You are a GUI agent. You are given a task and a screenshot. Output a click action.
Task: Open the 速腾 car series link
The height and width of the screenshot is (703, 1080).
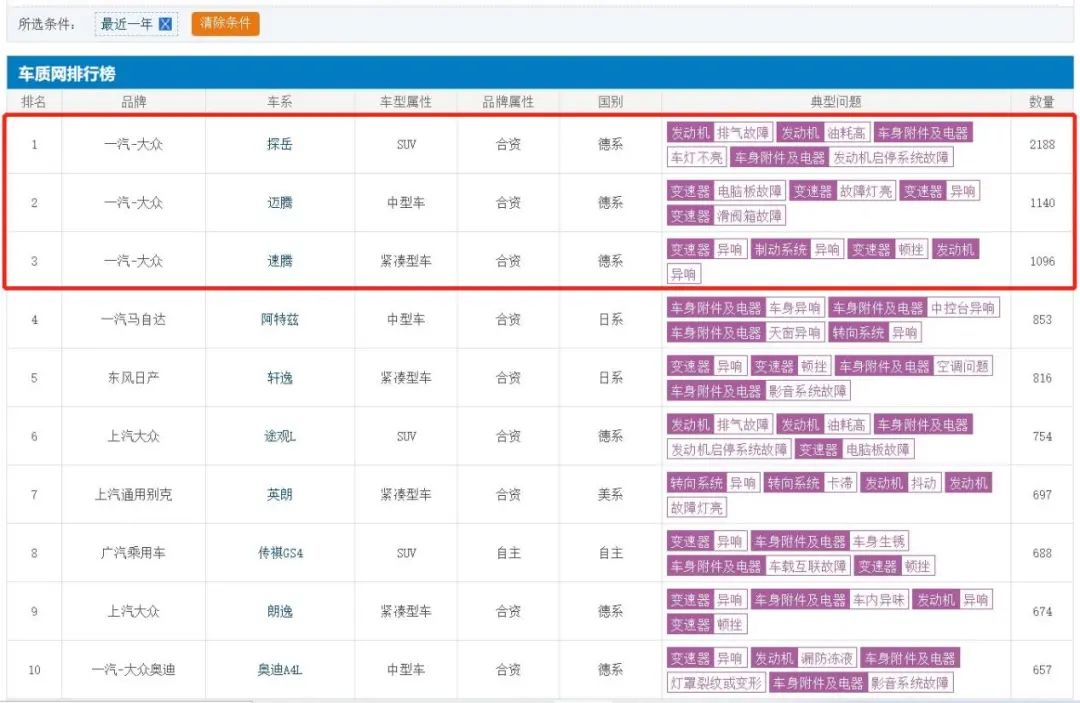280,261
